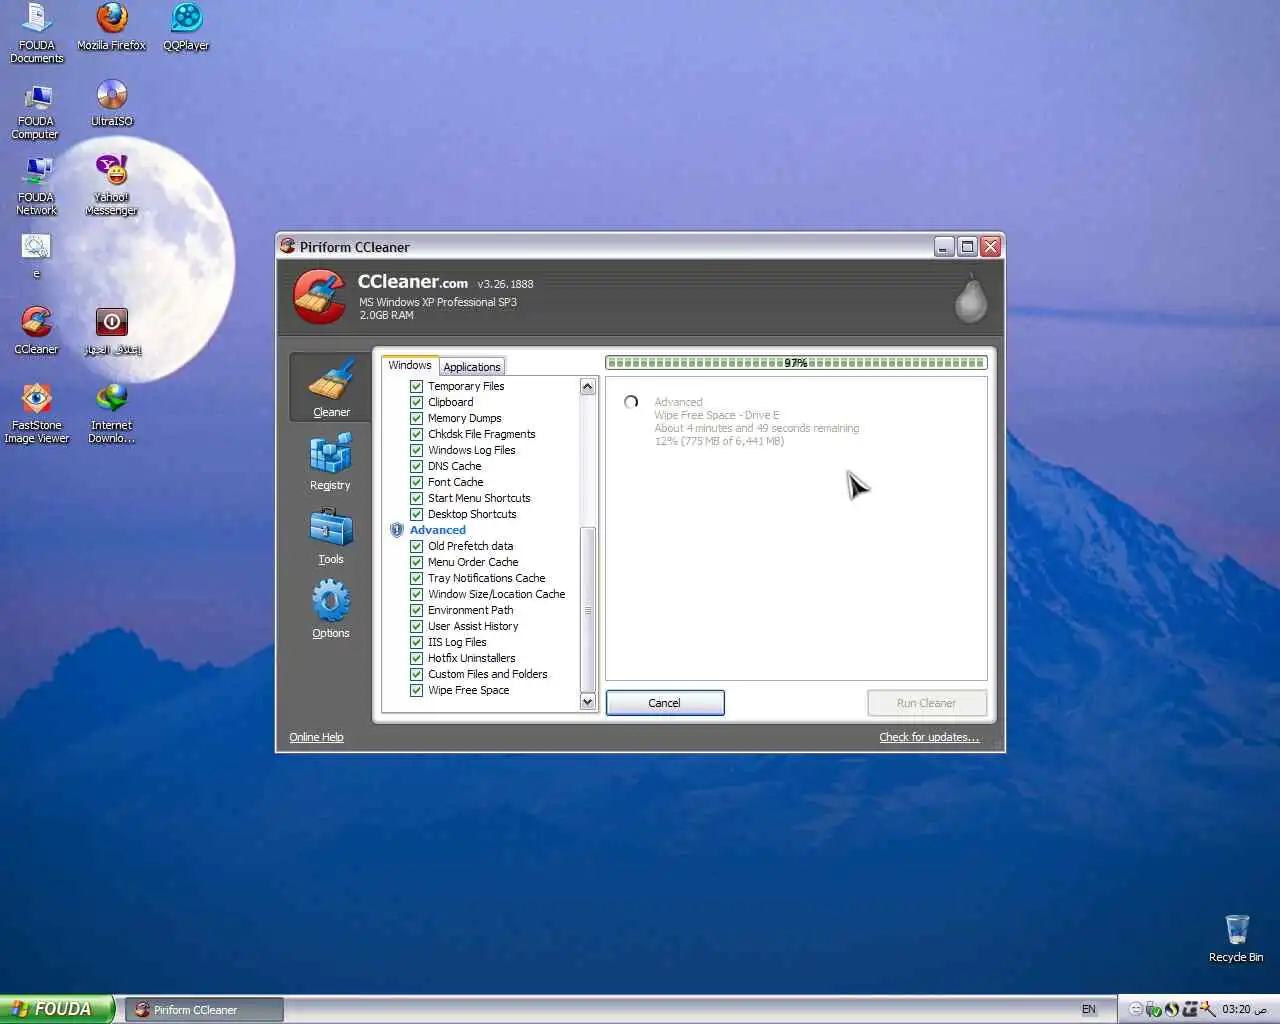Disable Font Cache checkbox

[x=416, y=482]
